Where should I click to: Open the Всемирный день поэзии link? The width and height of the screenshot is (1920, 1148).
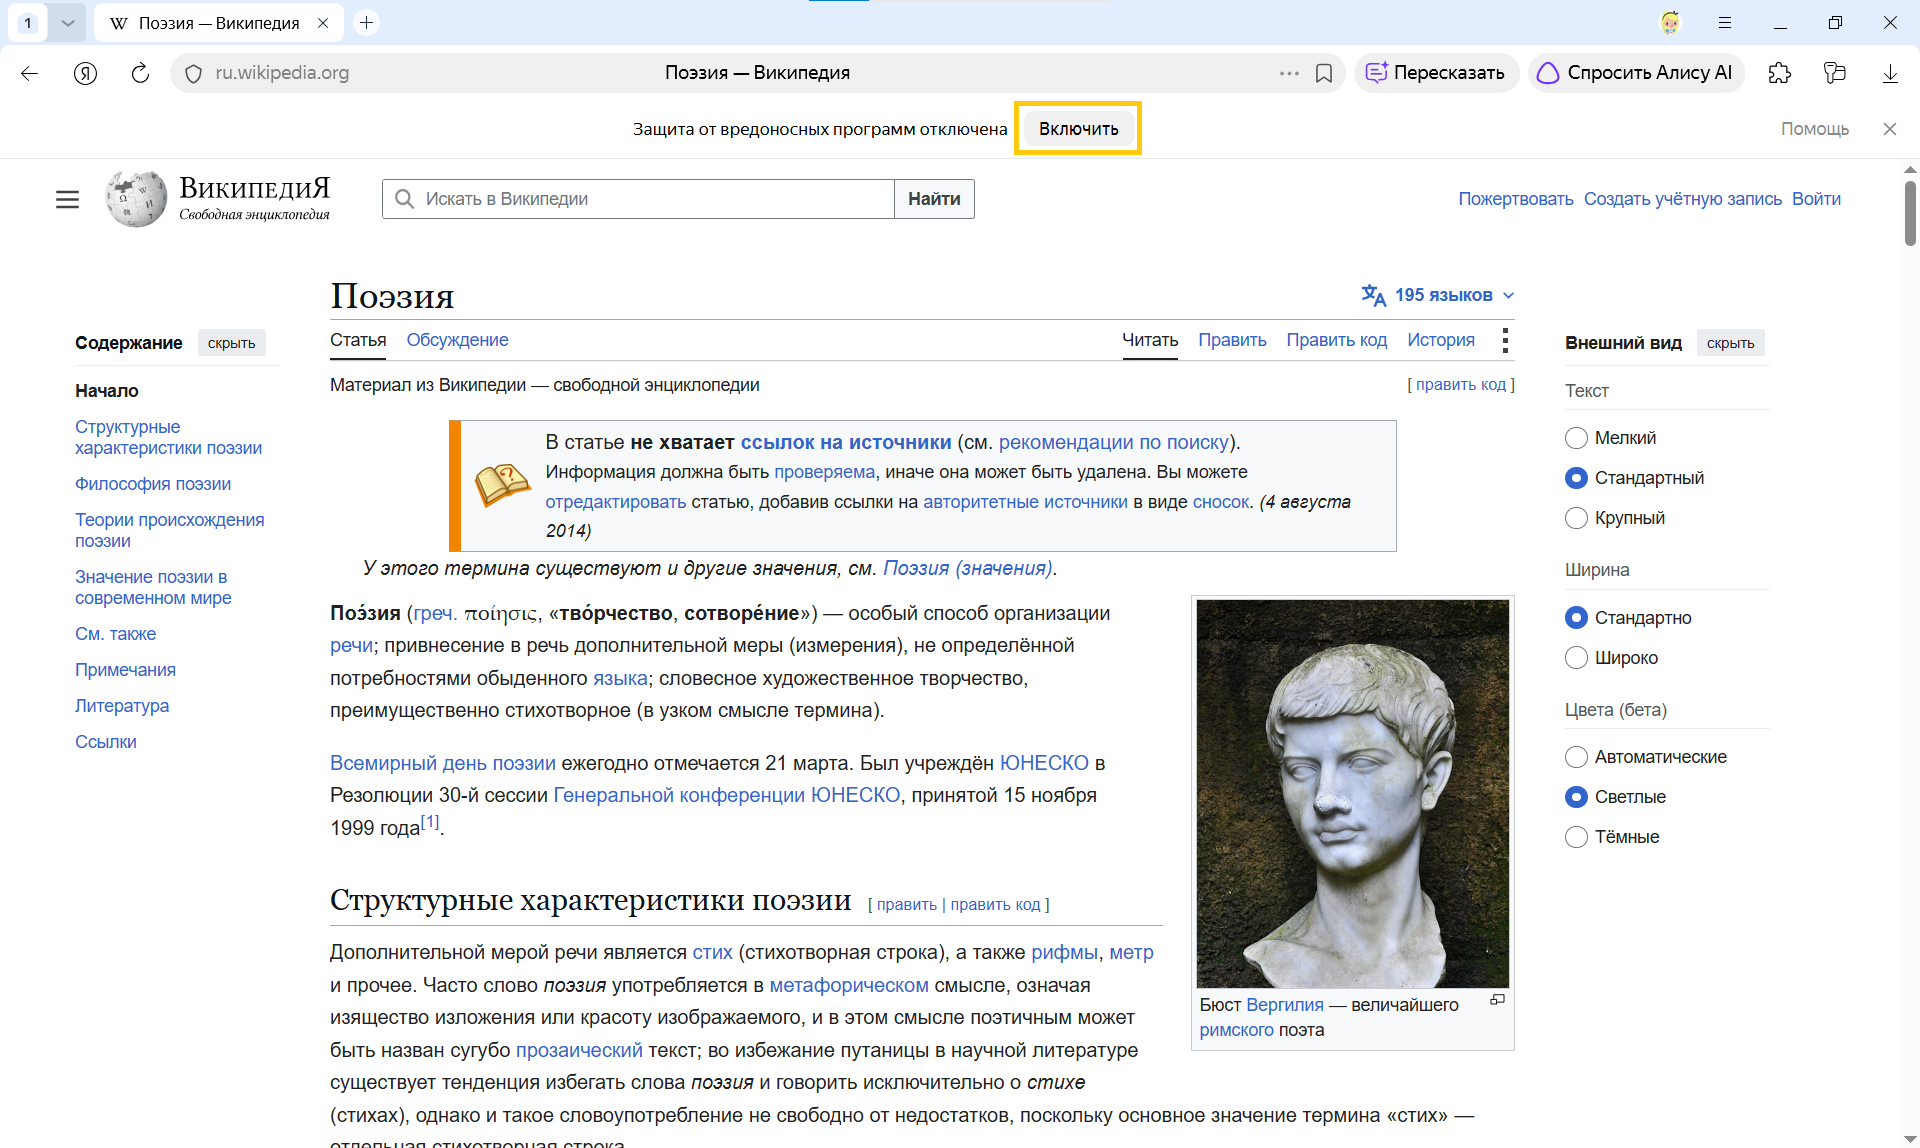(x=443, y=763)
